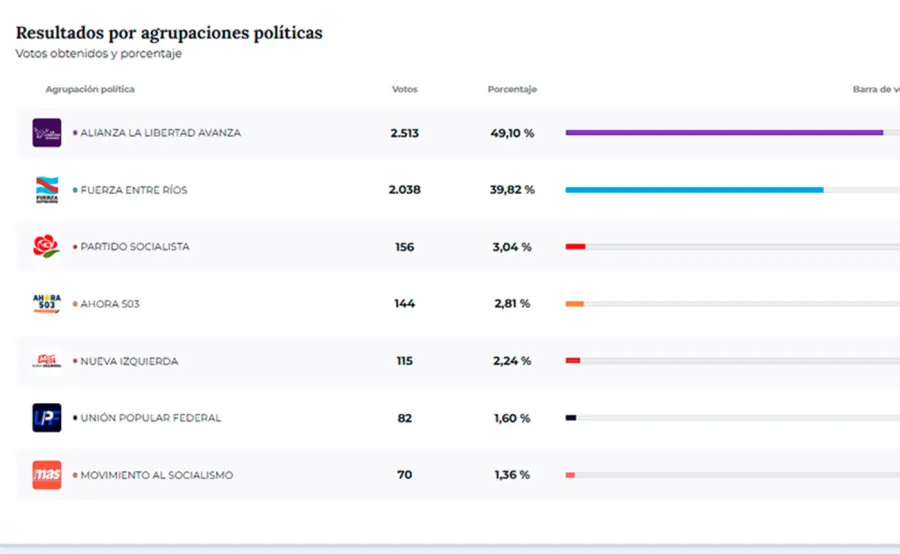Click the Fuerza Entre Ríos party logo
Screen dimensions: 900x554
coord(46,190)
